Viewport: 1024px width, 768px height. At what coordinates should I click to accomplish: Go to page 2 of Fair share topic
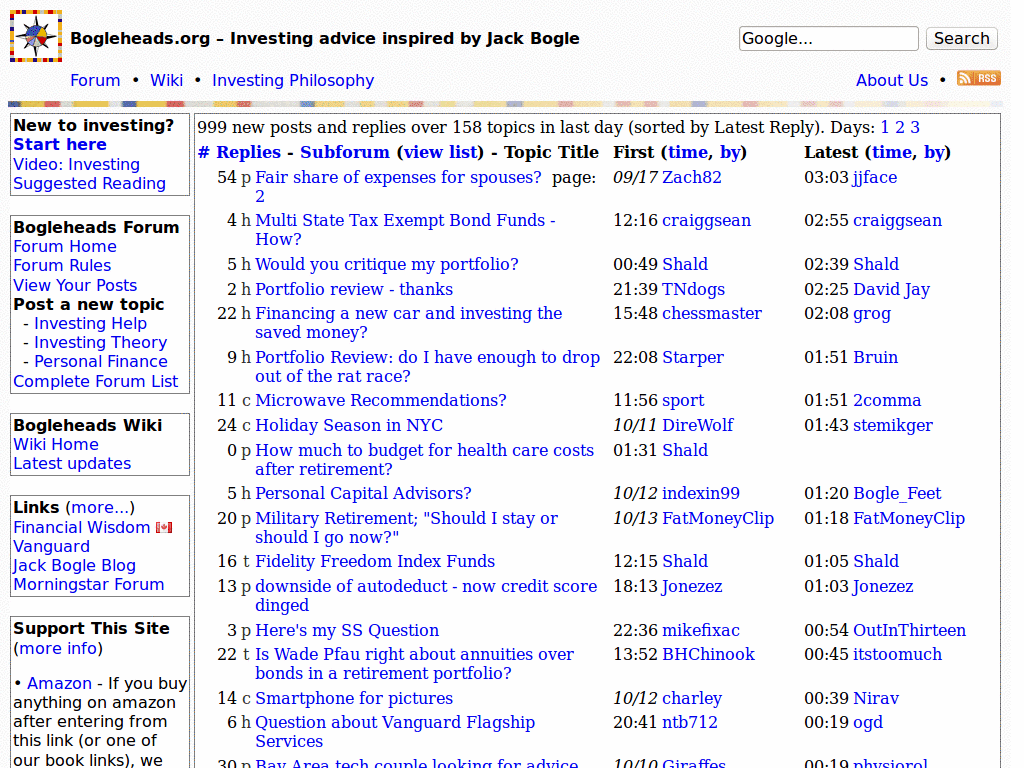click(260, 196)
